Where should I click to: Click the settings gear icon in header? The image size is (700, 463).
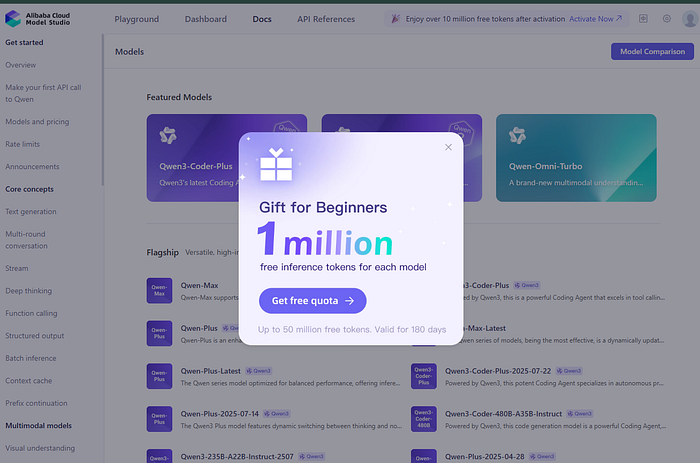667,19
